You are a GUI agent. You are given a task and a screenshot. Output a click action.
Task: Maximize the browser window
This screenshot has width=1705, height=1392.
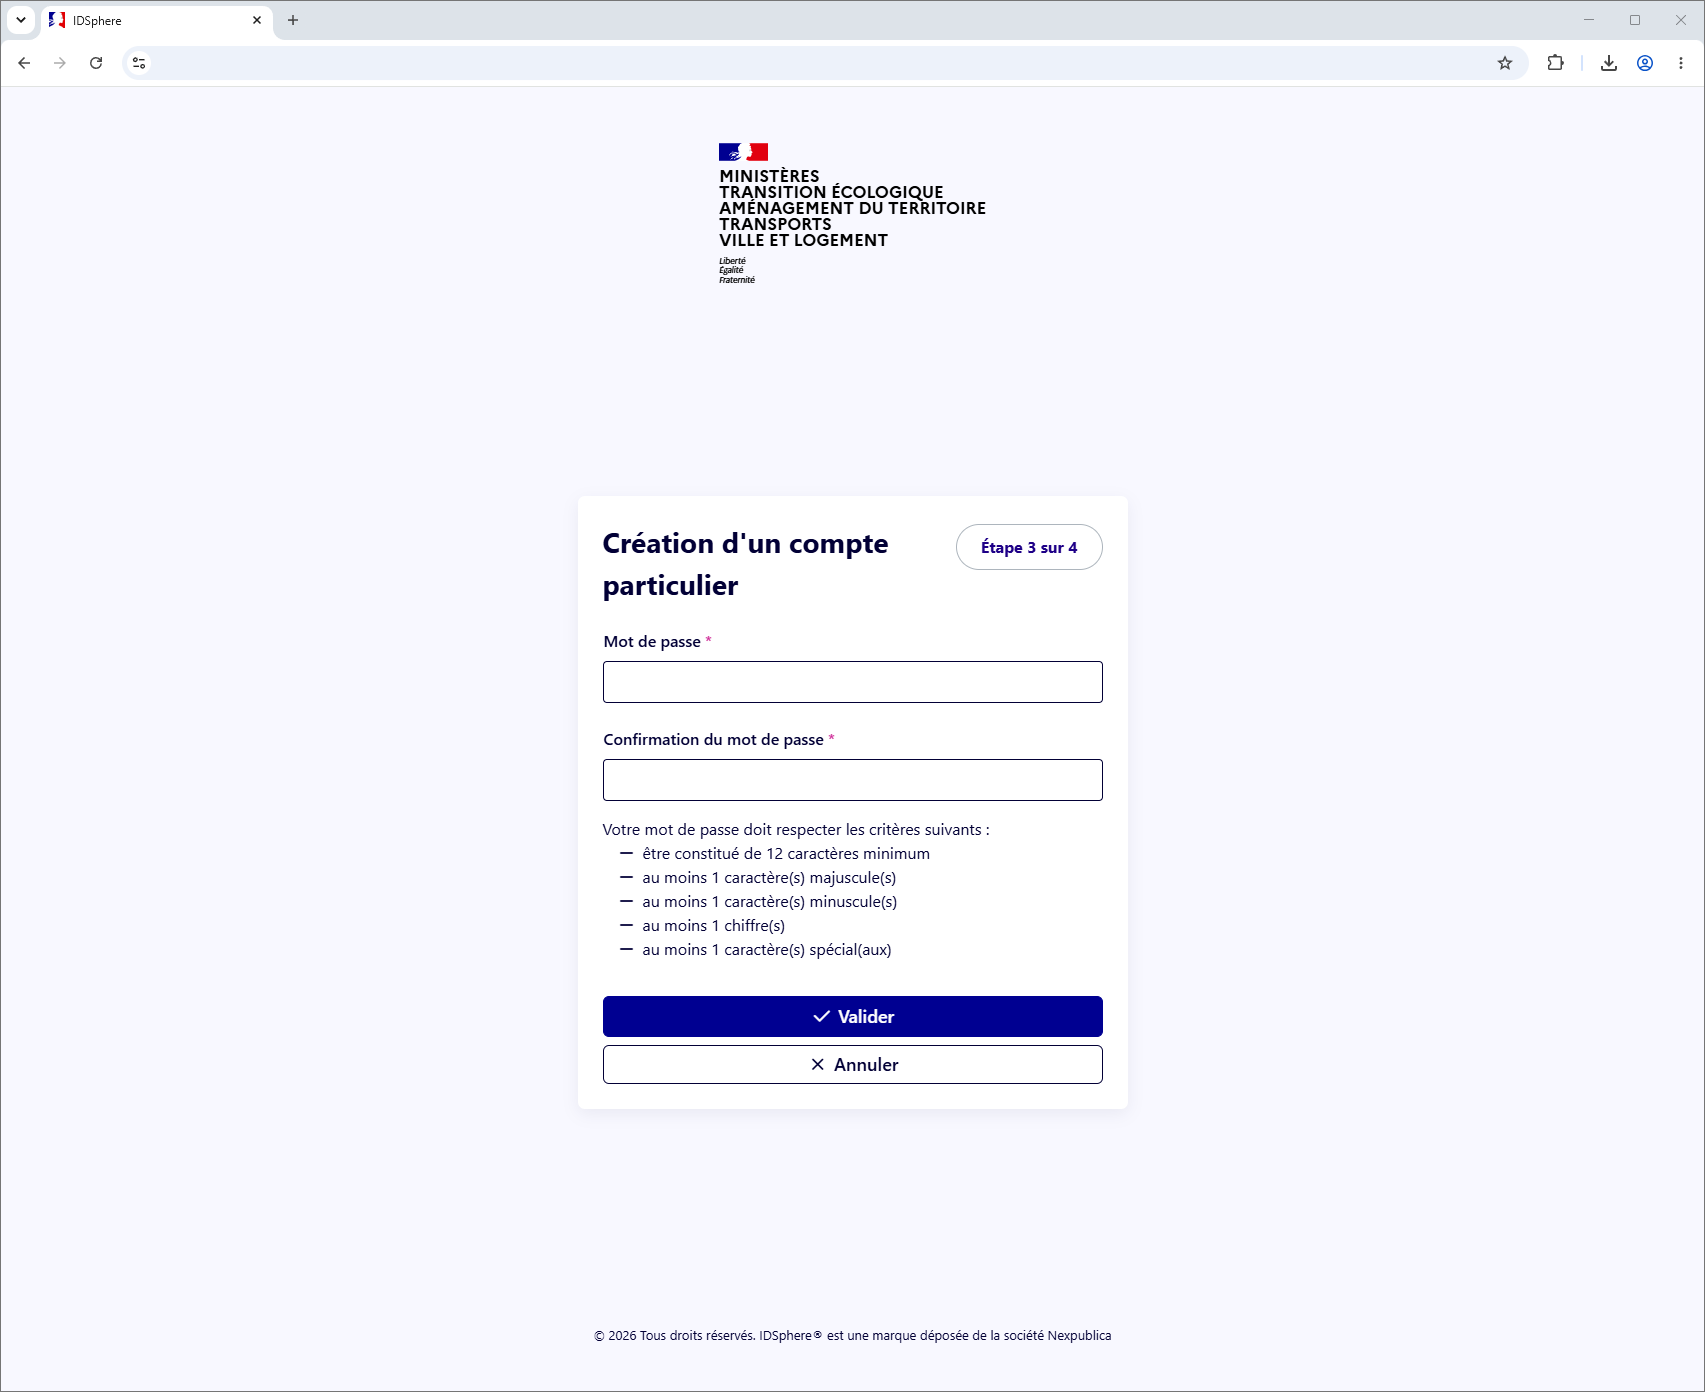(x=1635, y=20)
